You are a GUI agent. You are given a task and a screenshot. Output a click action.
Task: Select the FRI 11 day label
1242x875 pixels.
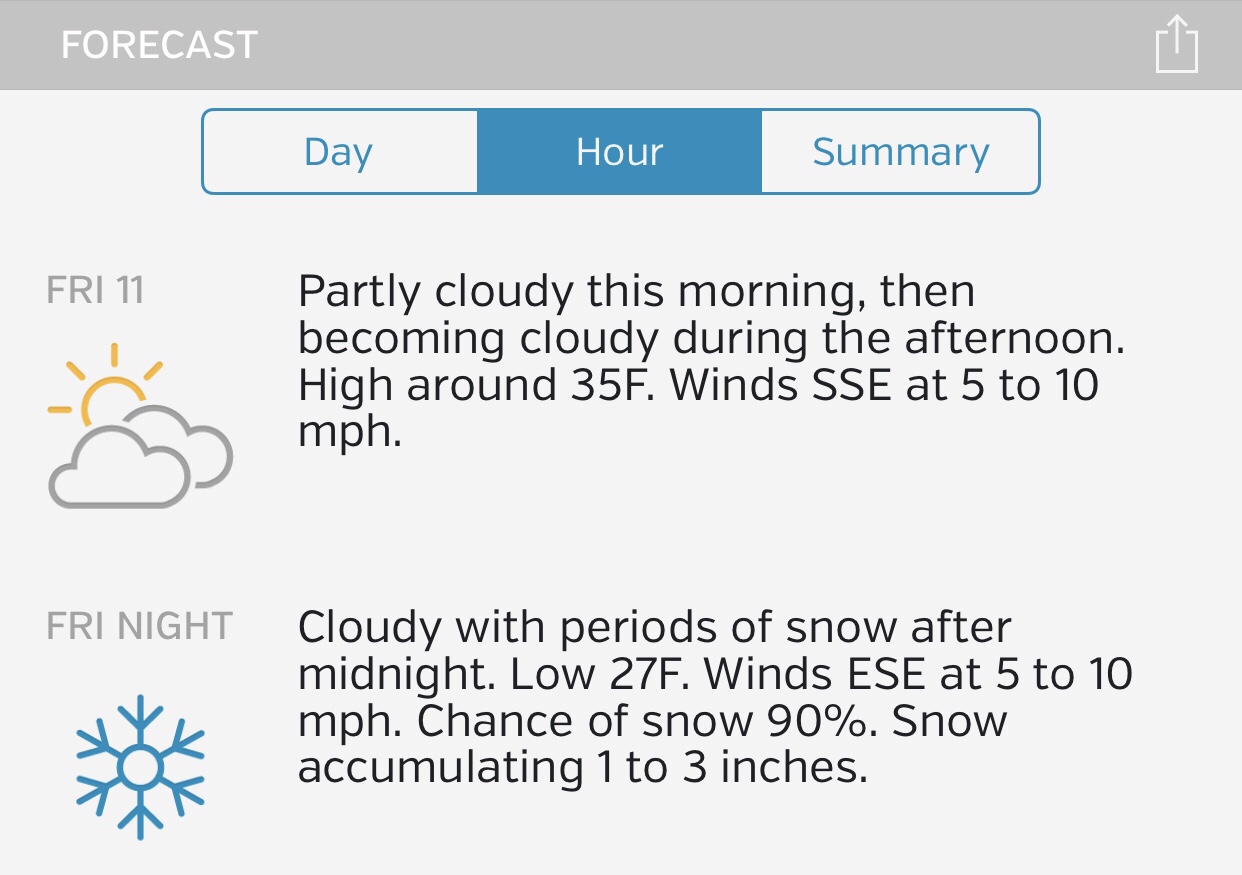(x=96, y=291)
